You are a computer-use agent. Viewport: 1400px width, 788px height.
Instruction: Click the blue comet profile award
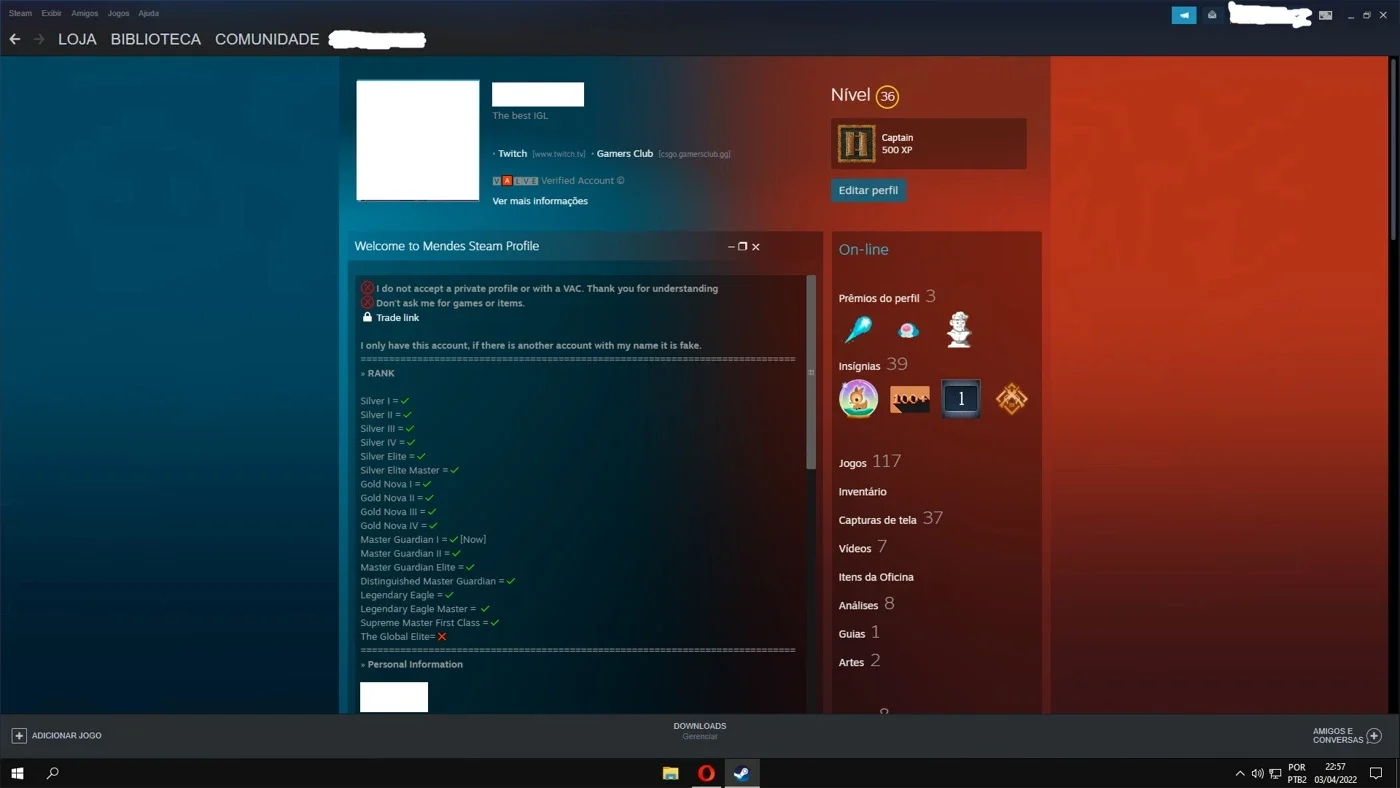858,329
